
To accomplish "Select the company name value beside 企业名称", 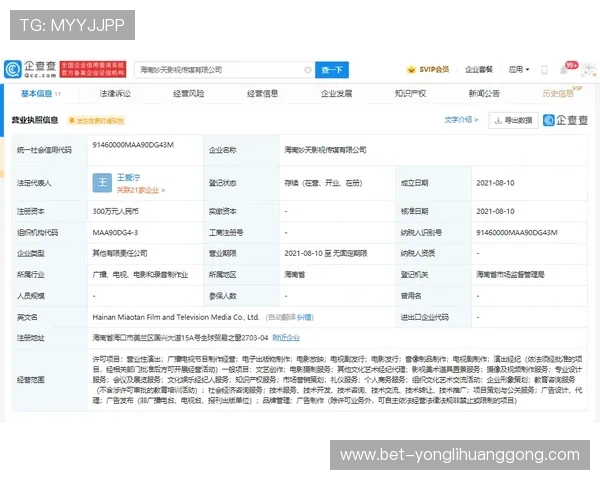I will (x=325, y=150).
